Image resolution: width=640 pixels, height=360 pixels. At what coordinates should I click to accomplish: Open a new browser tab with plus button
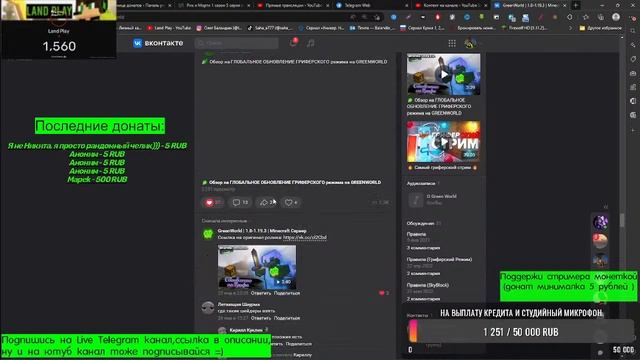click(x=576, y=5)
